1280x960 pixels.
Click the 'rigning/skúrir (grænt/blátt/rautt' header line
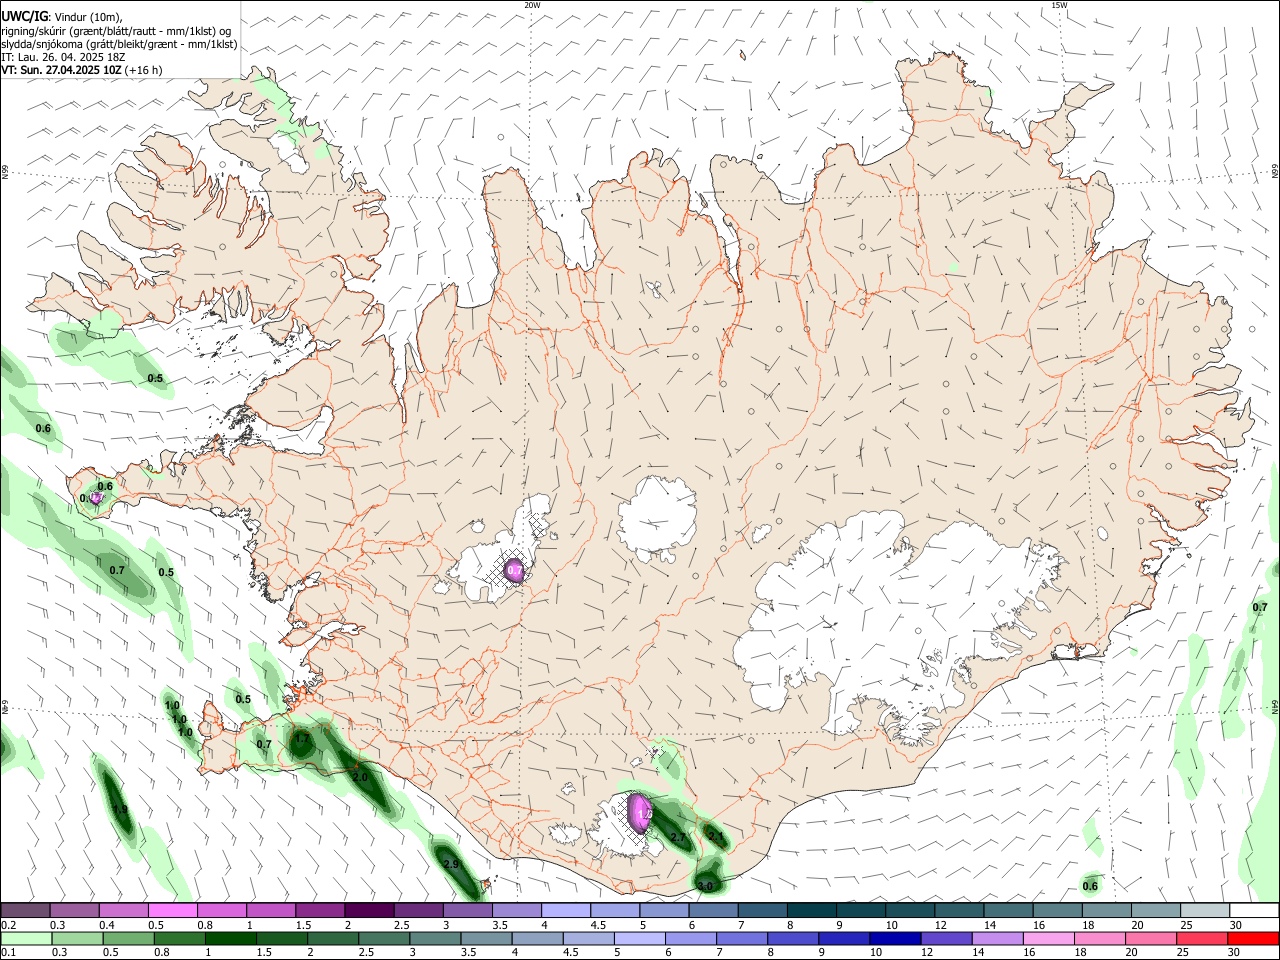point(117,31)
